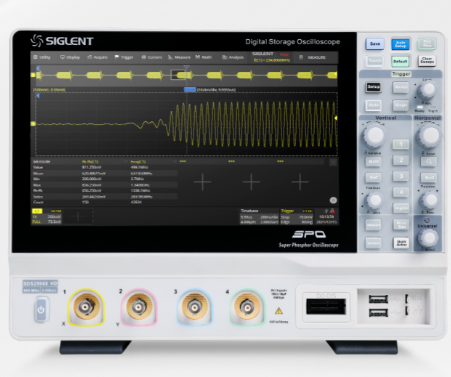
Task: Click the power button icon
Action: tap(41, 310)
